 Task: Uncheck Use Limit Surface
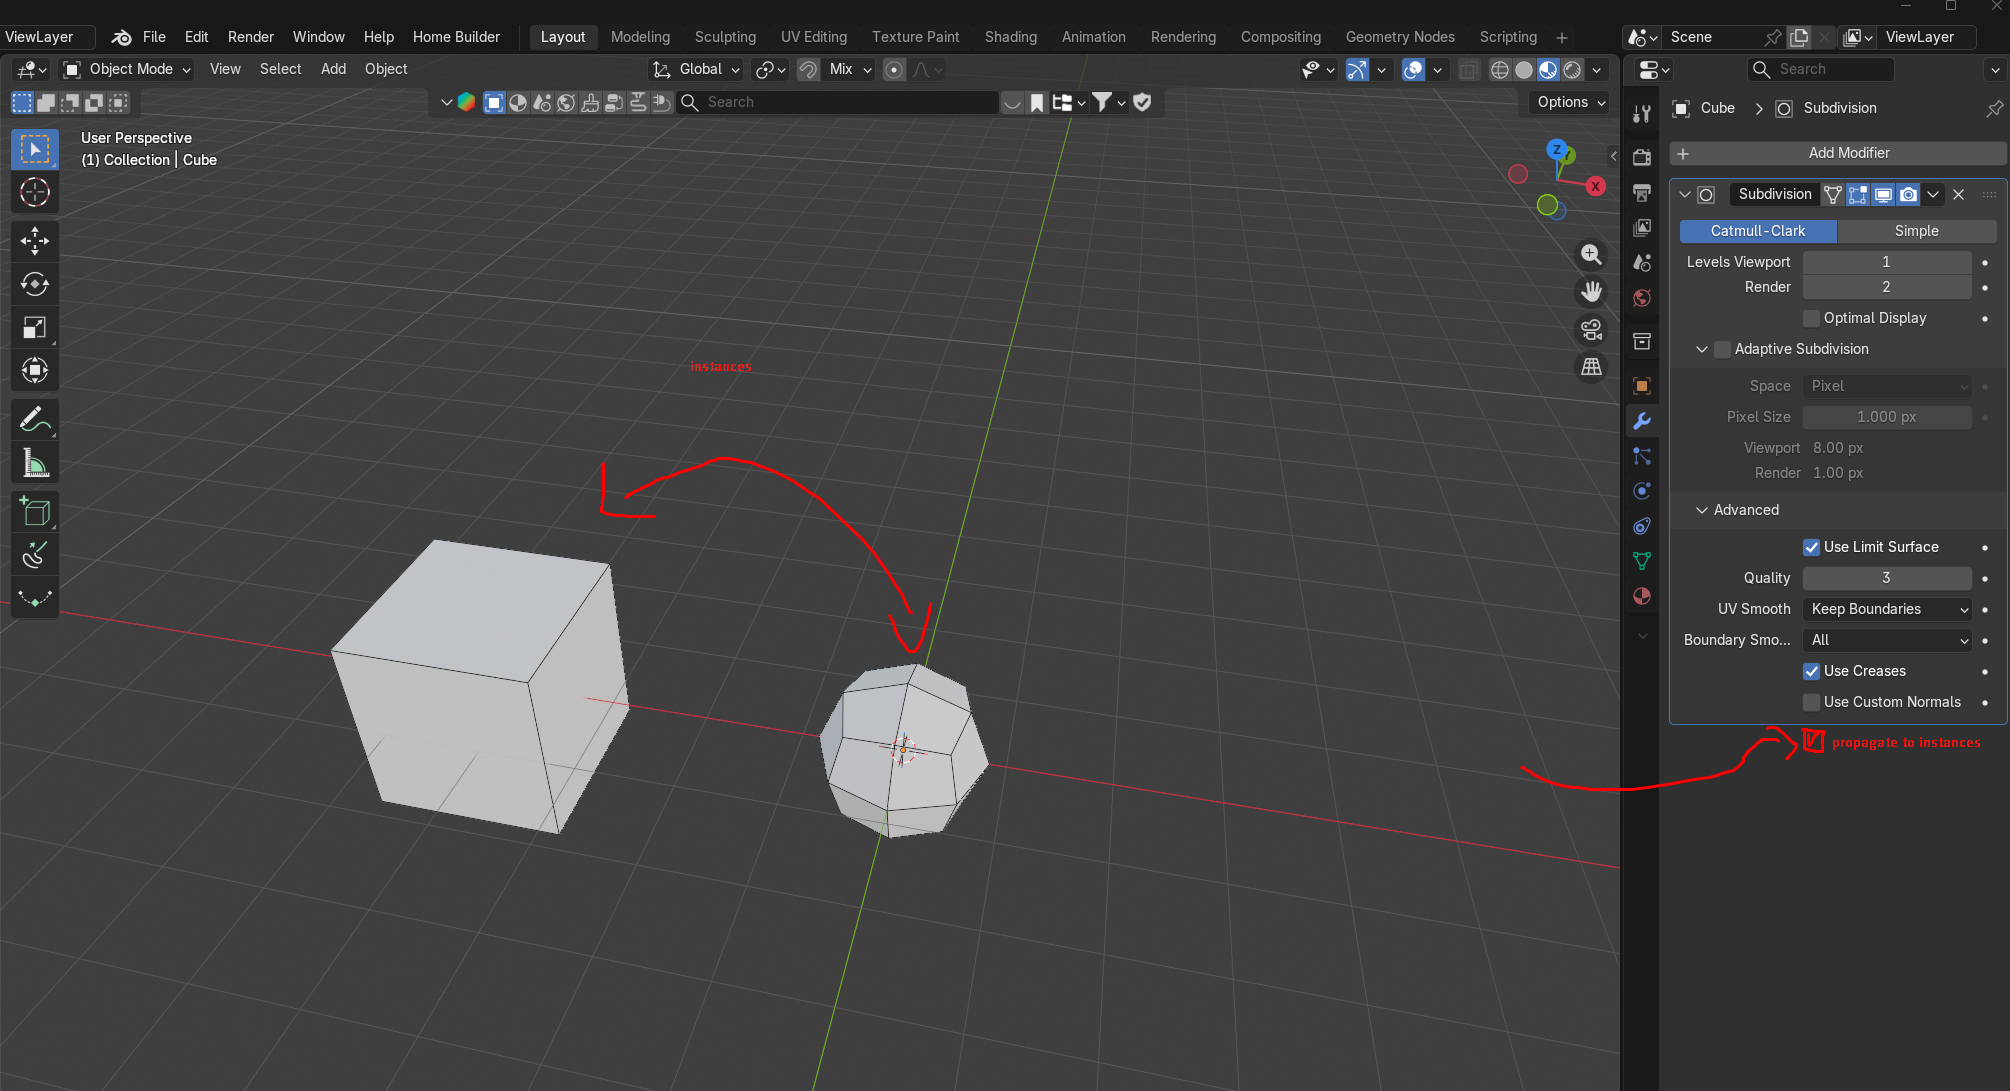tap(1811, 547)
